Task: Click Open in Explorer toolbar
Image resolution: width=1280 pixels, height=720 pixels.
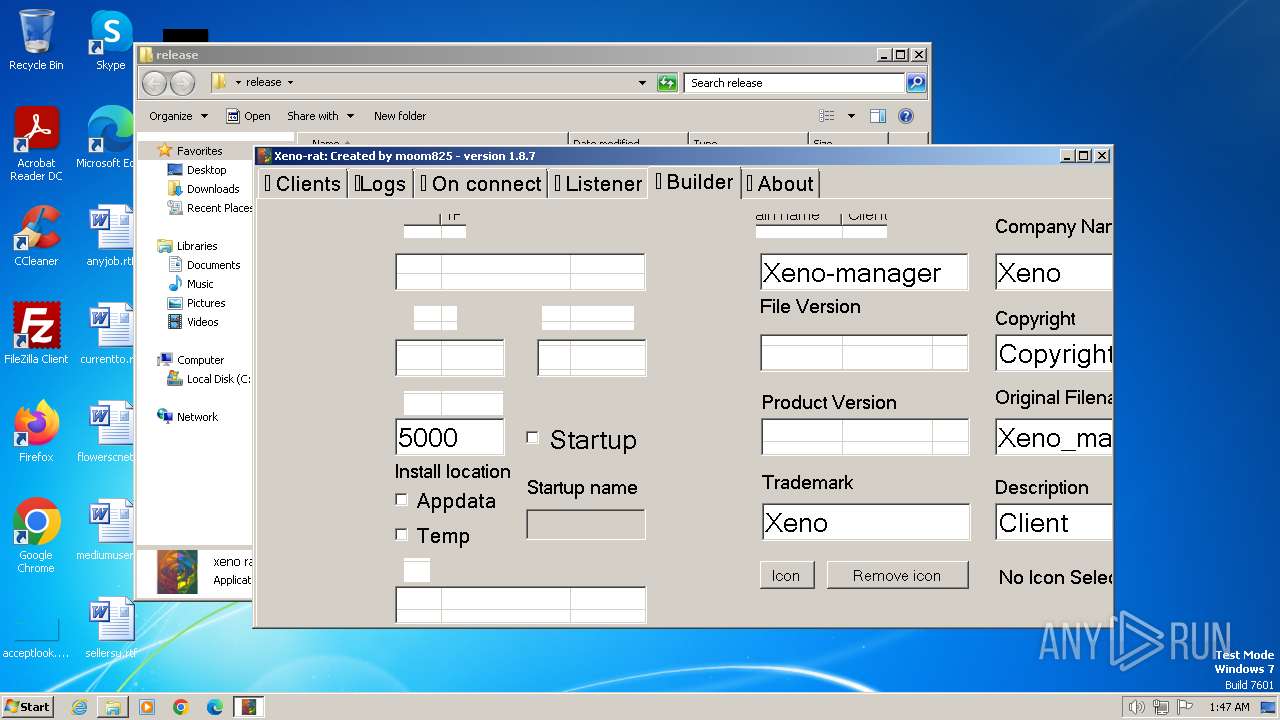Action: 249,116
